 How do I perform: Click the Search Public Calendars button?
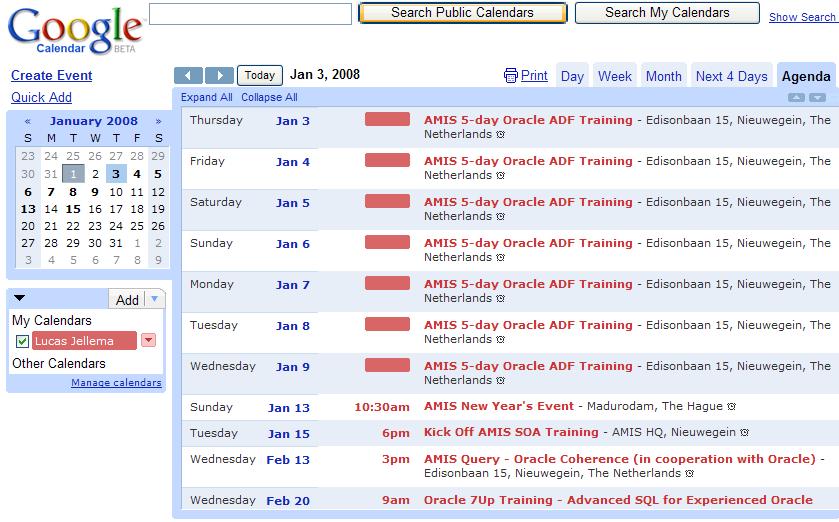pyautogui.click(x=462, y=13)
